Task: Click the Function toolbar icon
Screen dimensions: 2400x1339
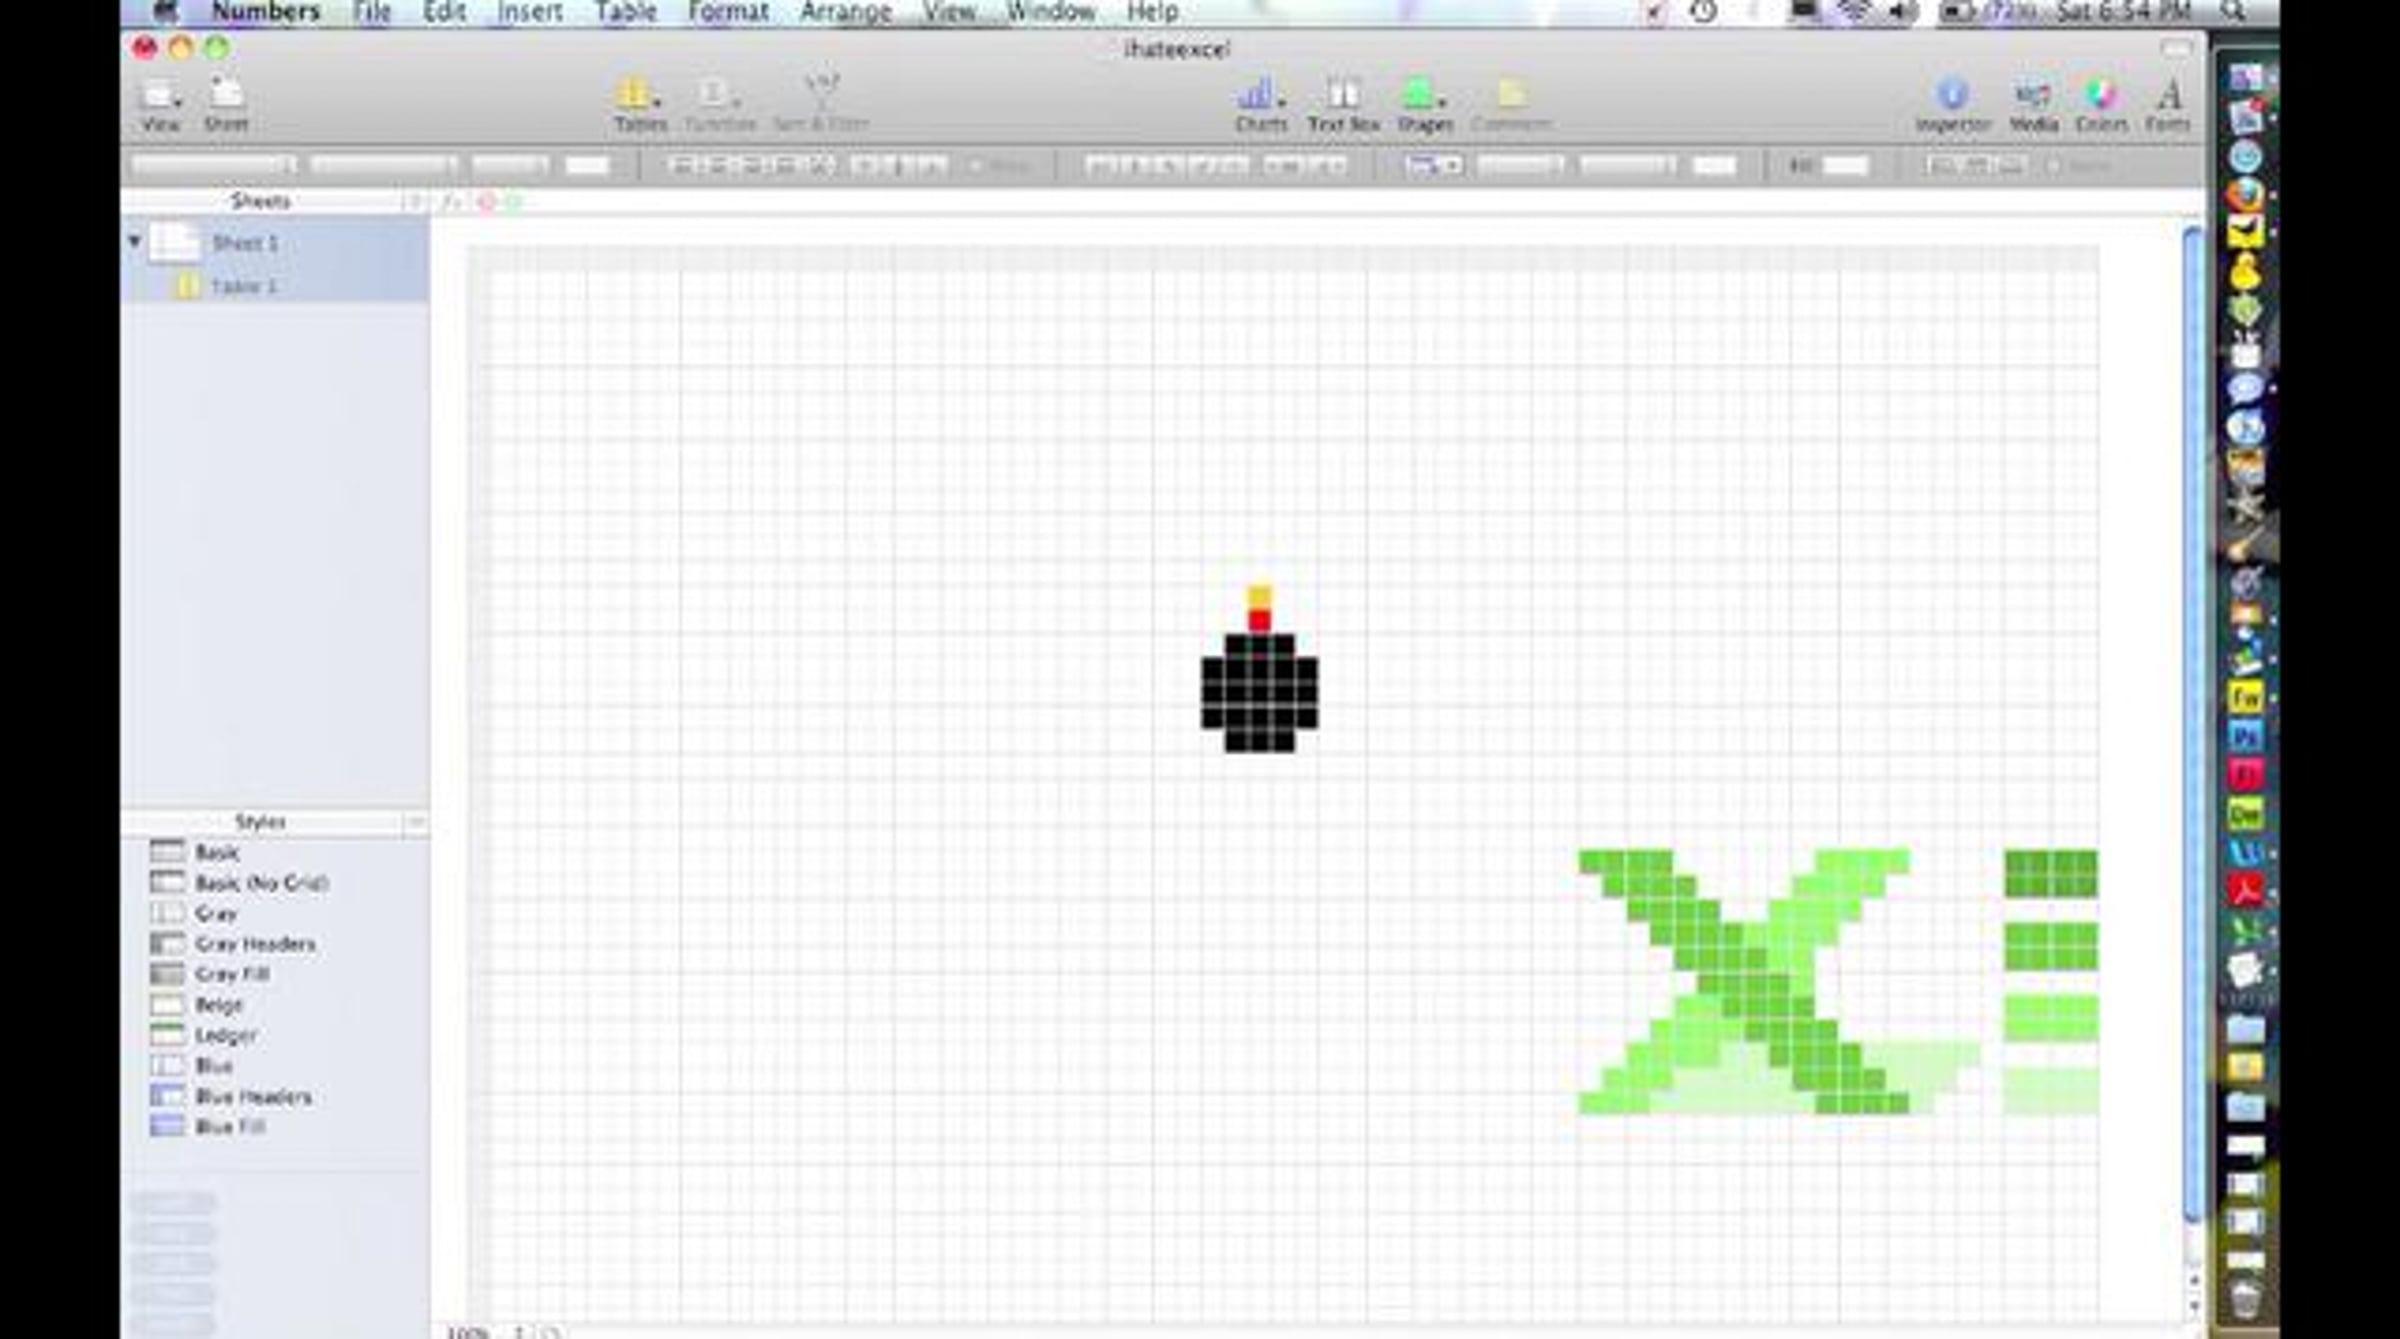Action: (719, 104)
